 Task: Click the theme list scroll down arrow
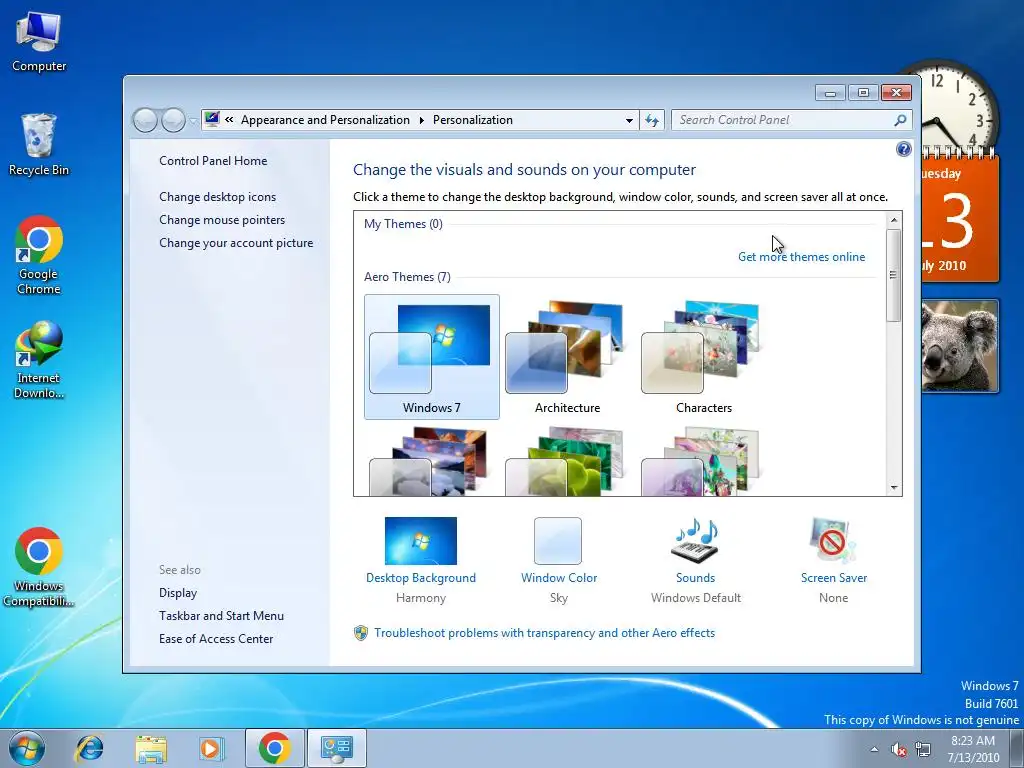(894, 488)
